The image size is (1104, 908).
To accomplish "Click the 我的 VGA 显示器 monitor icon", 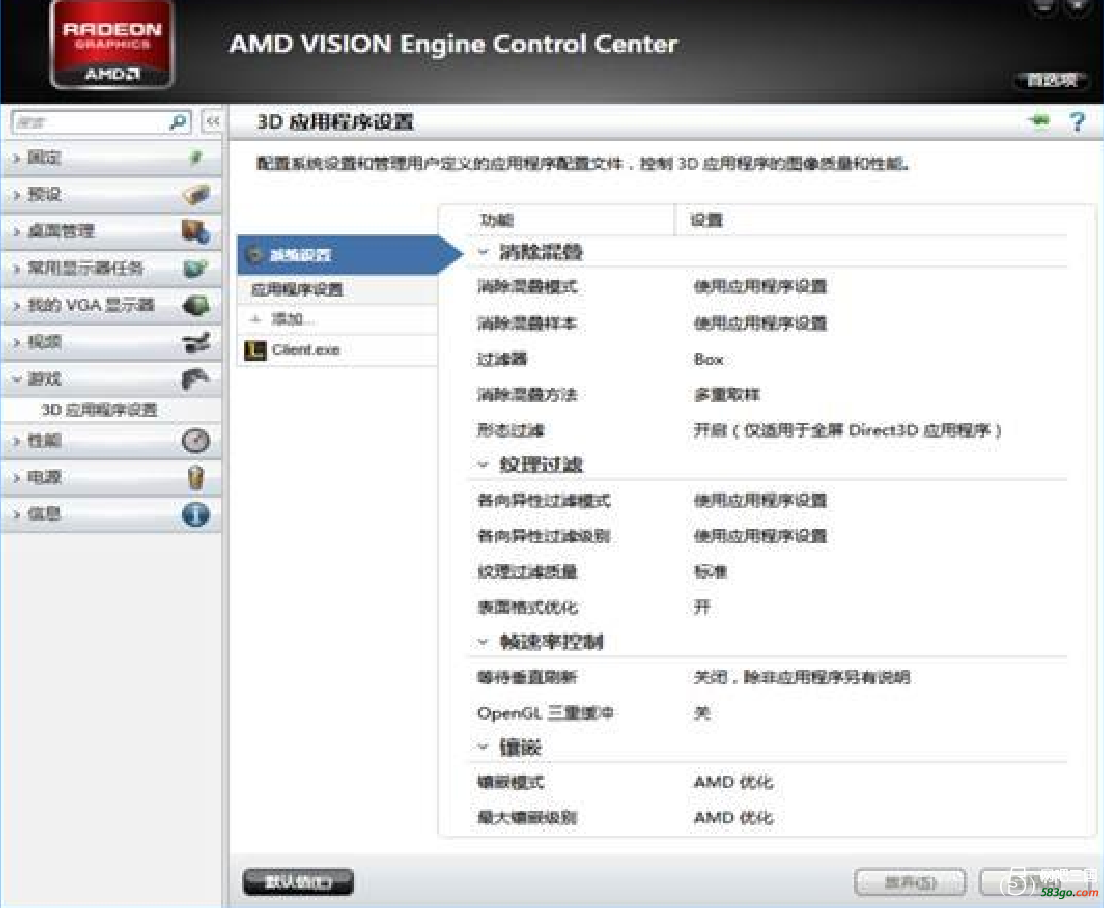I will [196, 305].
